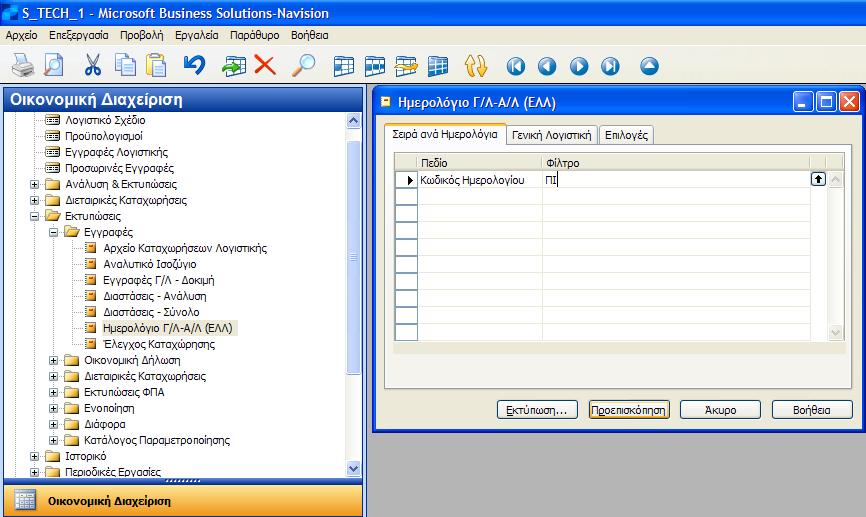Switch to Γενική Λογιστική tab
866x517 pixels.
551,135
